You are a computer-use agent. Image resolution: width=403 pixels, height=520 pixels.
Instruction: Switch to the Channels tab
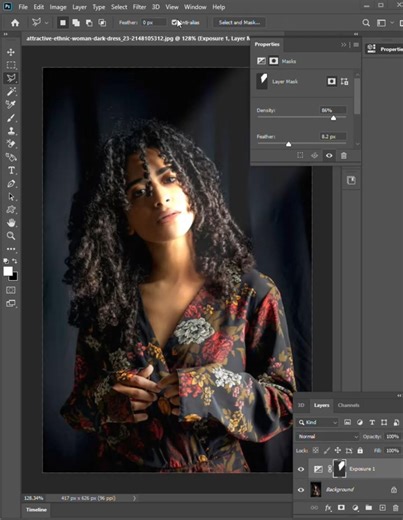tap(348, 405)
